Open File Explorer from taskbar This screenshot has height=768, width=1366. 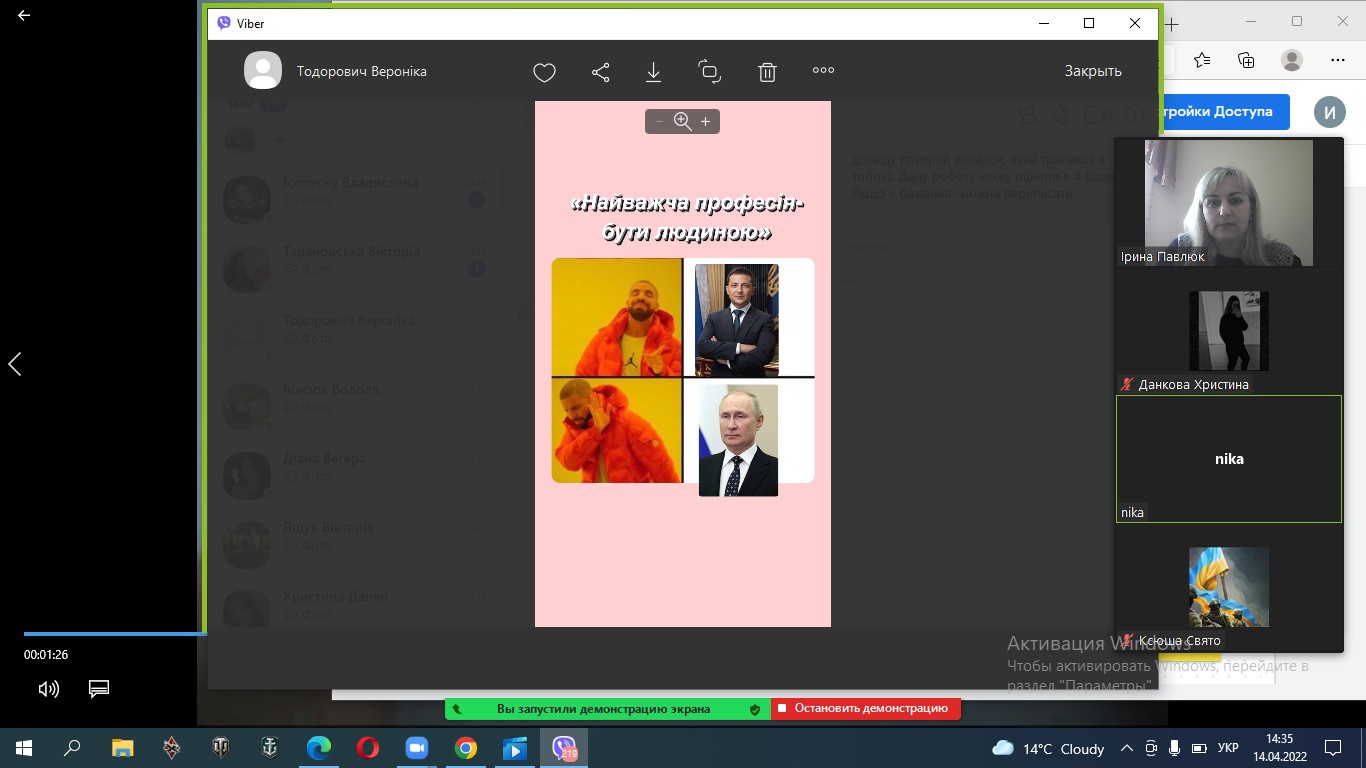[x=122, y=748]
